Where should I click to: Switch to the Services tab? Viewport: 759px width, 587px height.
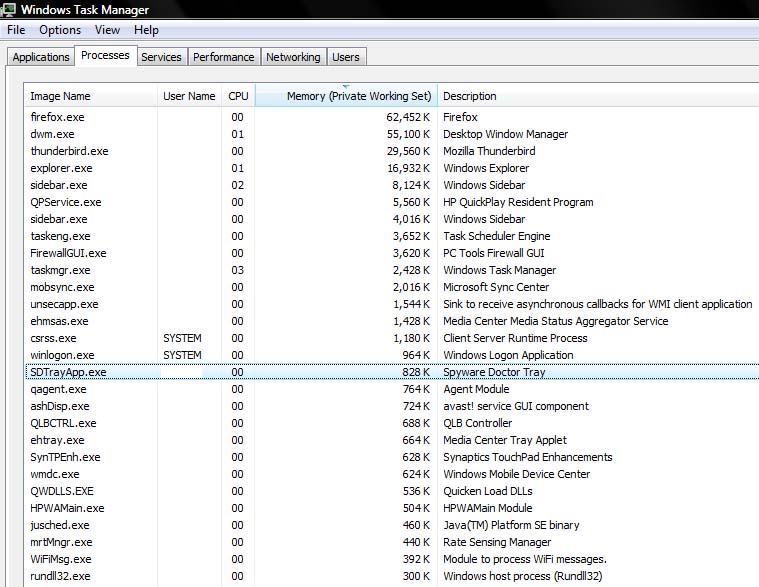[x=161, y=57]
